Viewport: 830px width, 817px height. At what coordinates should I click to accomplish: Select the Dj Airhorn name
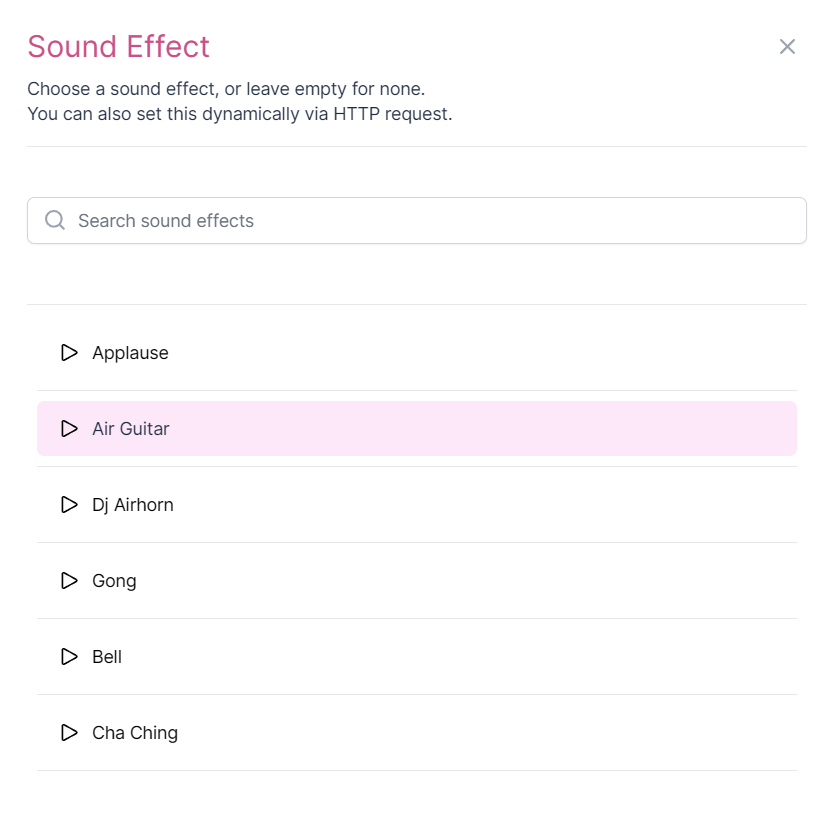133,505
